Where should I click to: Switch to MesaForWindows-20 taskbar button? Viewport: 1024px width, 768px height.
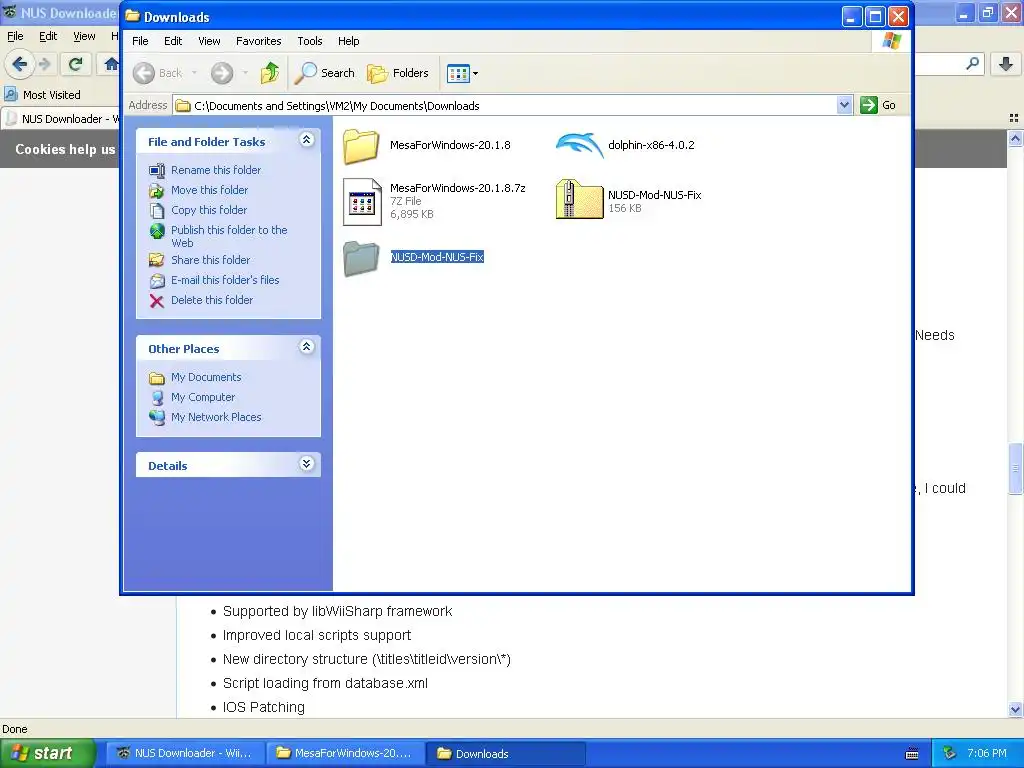click(x=345, y=753)
